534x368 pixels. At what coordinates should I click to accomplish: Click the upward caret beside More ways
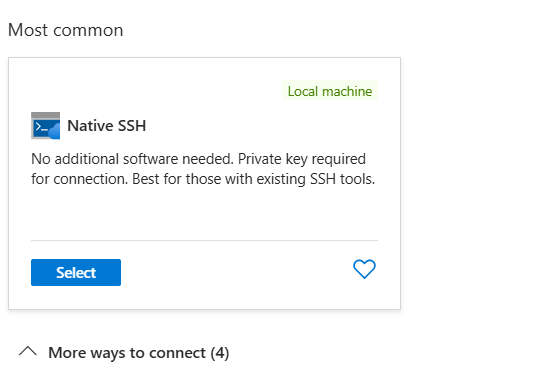[x=28, y=352]
